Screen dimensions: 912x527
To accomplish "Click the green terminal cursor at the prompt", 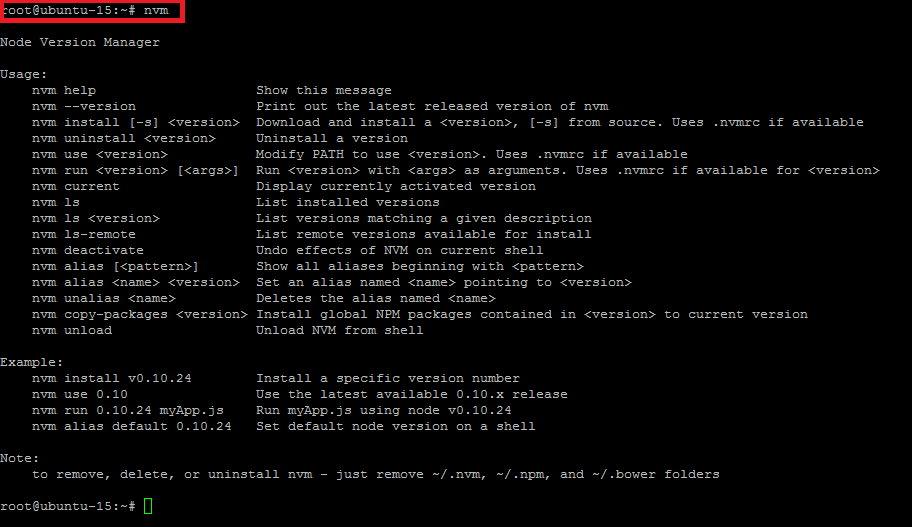I will point(148,506).
